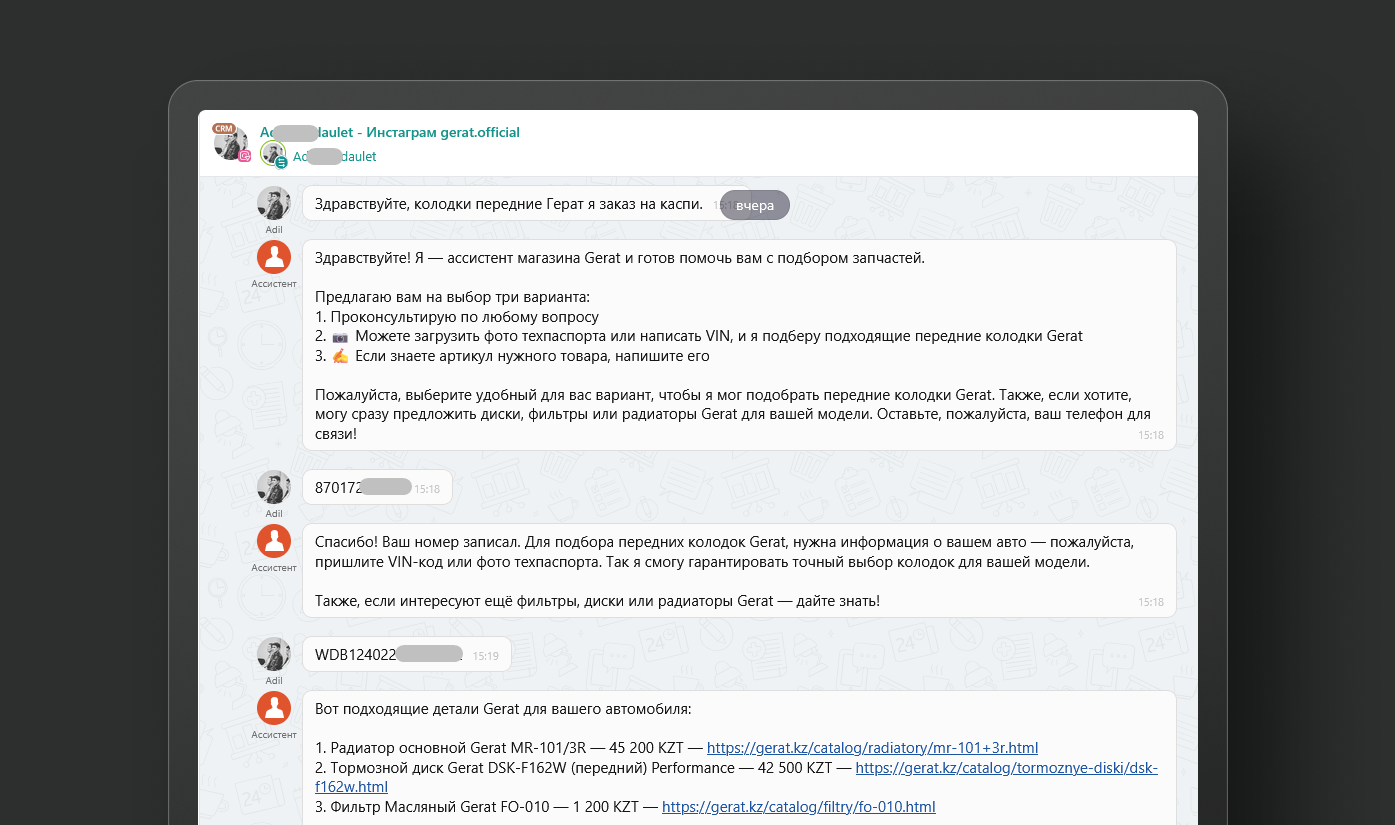The image size is (1395, 825).
Task: Open the FO-010 oil filter catalog link
Action: pos(798,807)
